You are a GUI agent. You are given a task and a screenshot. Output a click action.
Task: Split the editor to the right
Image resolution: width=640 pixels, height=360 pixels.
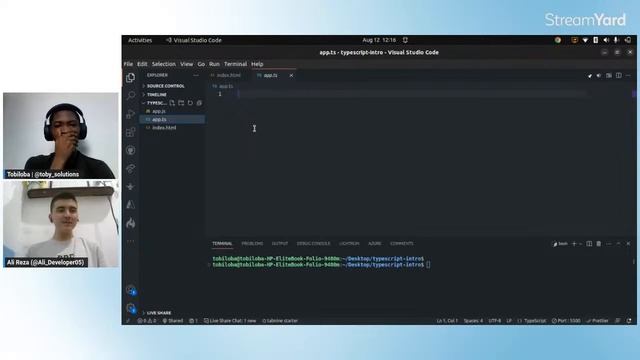tap(619, 76)
